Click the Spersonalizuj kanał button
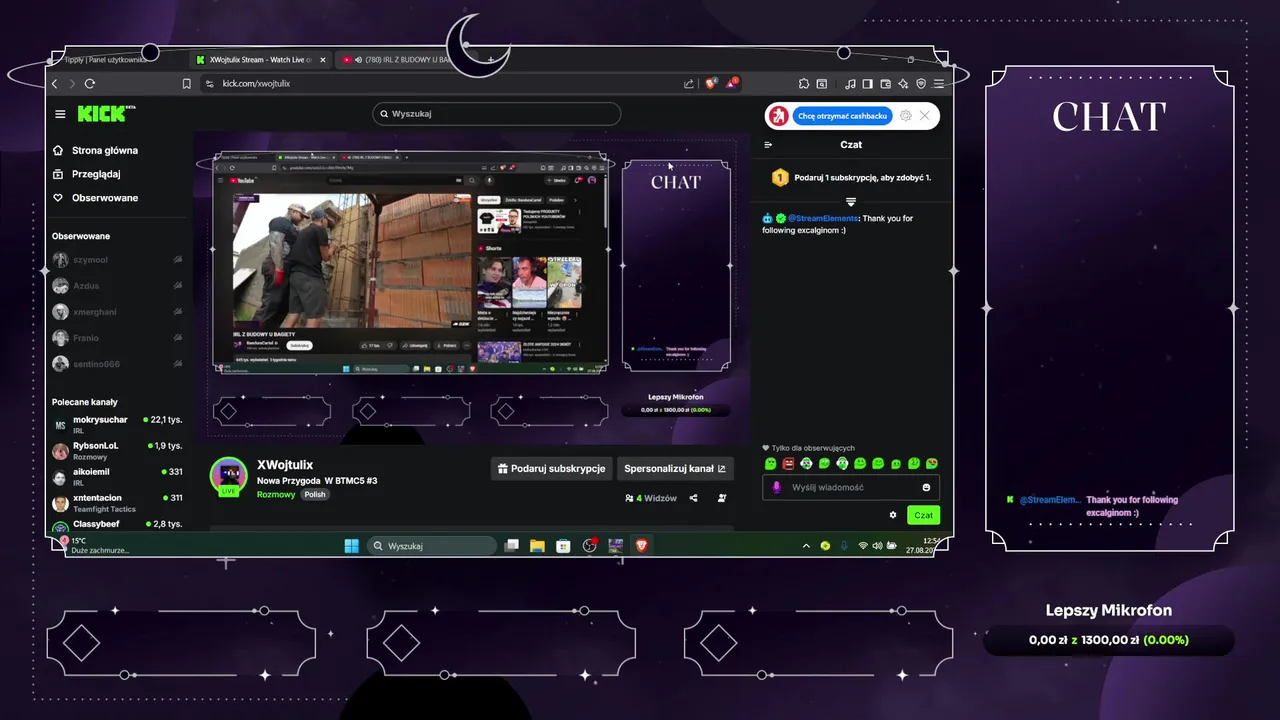Viewport: 1280px width, 720px height. point(675,468)
